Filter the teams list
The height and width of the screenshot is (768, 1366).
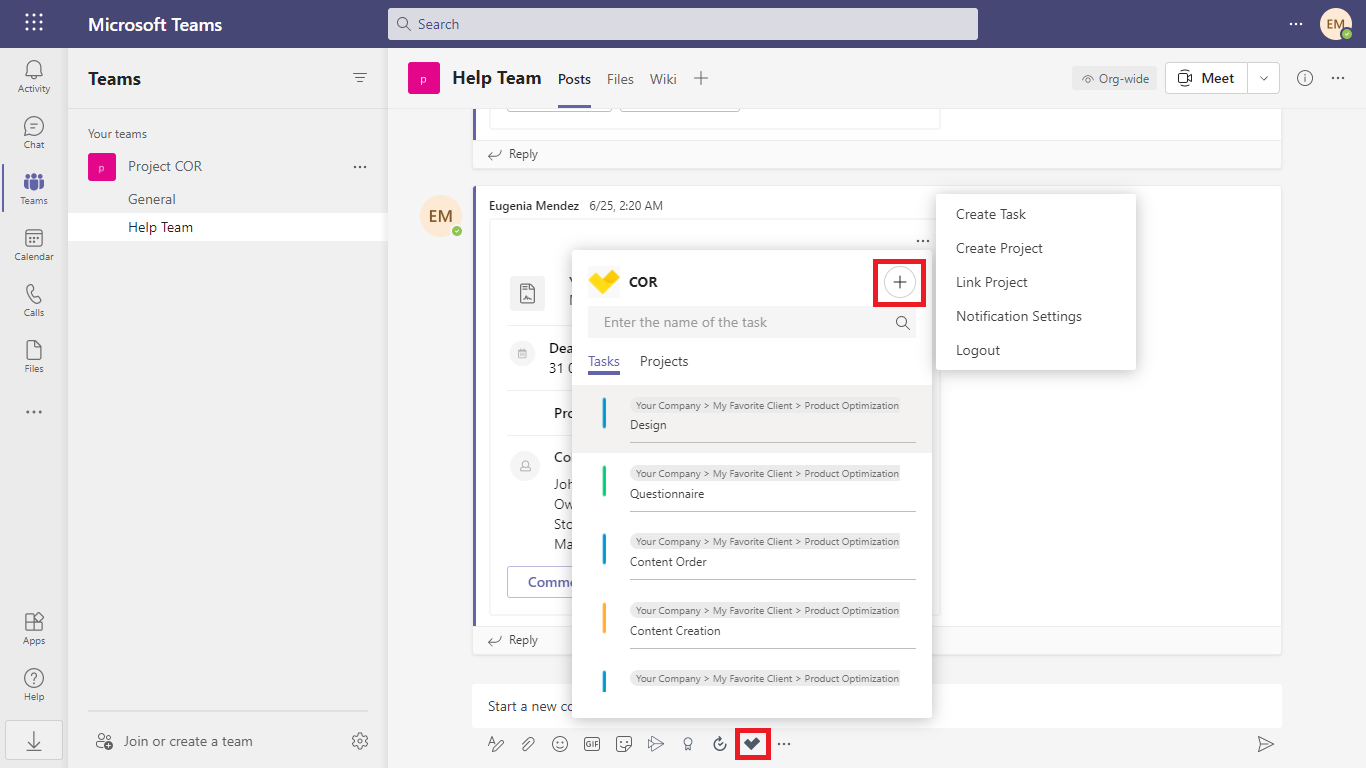click(x=360, y=78)
